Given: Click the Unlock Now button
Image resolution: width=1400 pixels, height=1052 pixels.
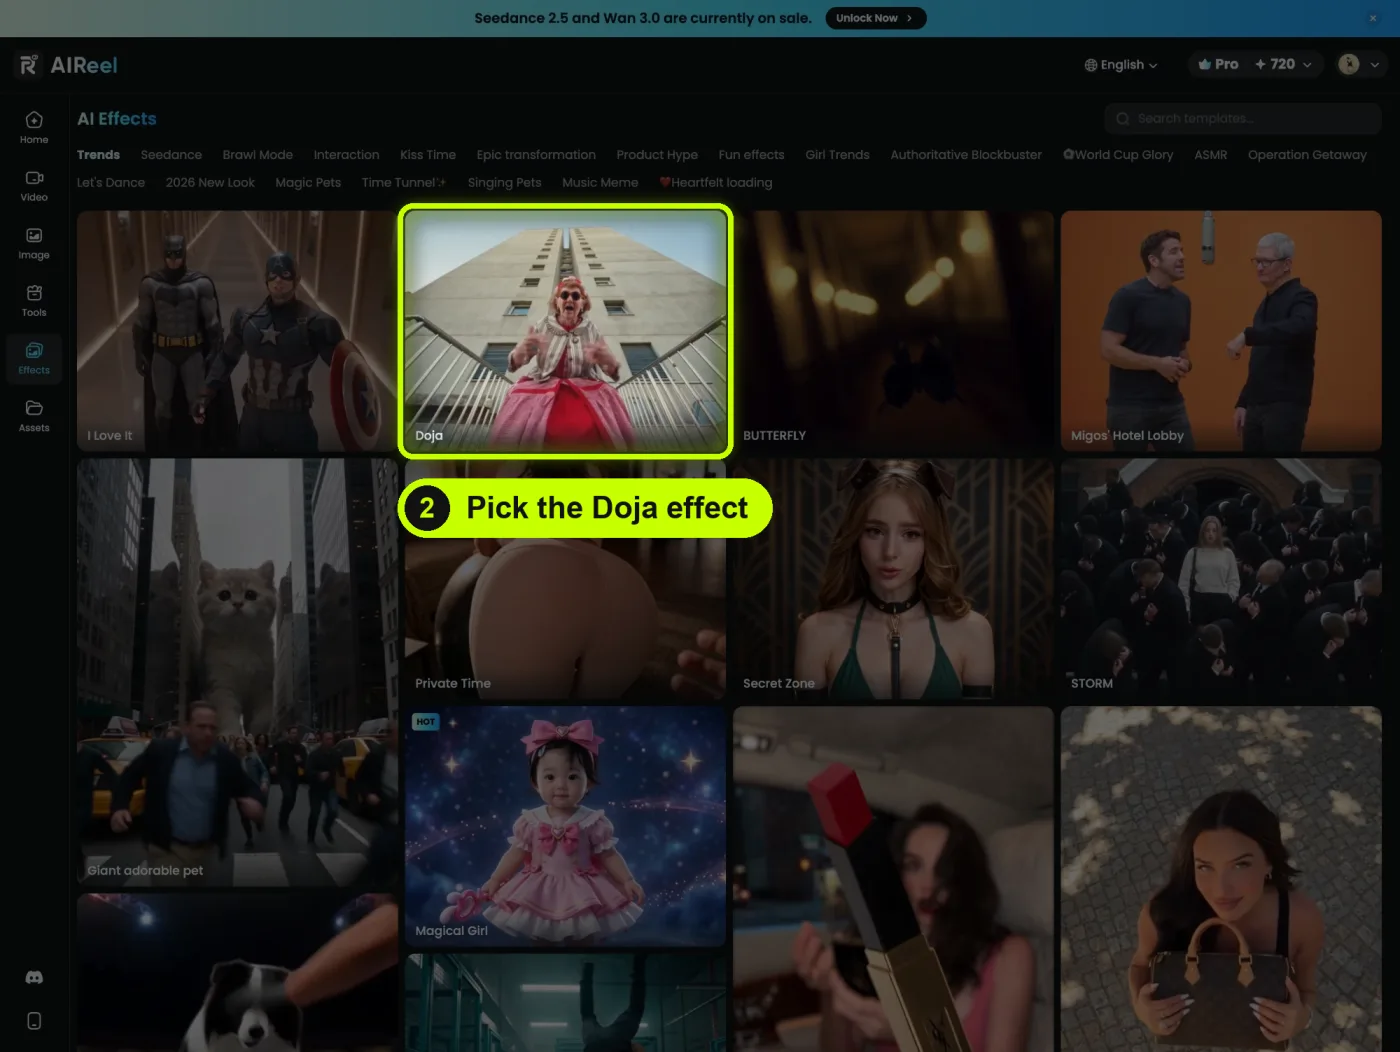Looking at the screenshot, I should tap(875, 18).
